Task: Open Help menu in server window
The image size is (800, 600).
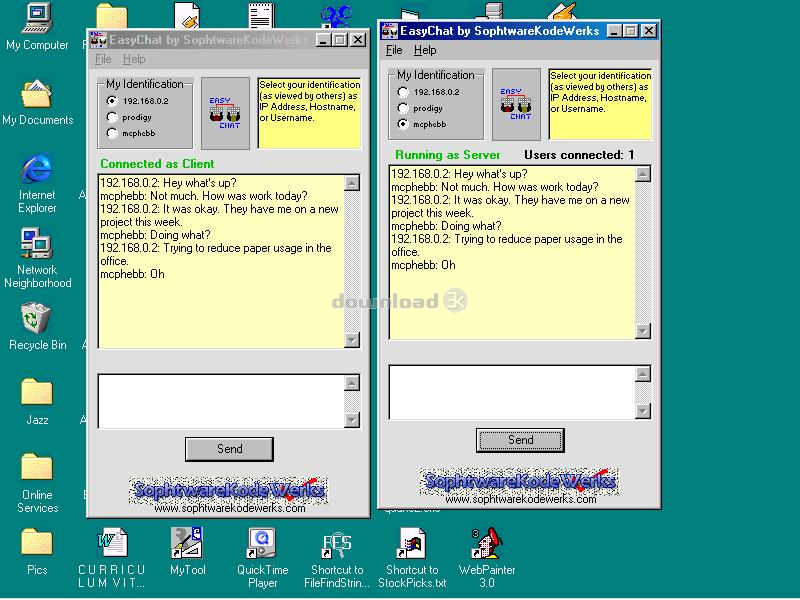Action: pyautogui.click(x=425, y=50)
